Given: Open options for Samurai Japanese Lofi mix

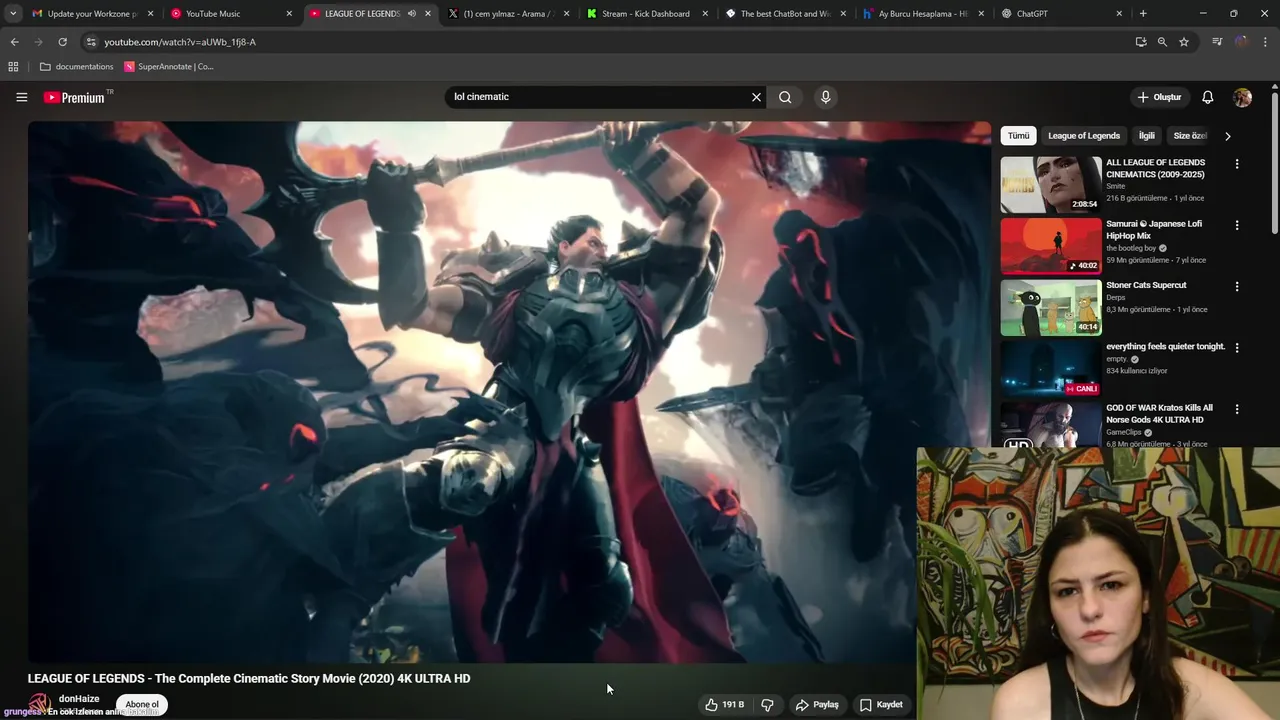Looking at the screenshot, I should (x=1236, y=225).
